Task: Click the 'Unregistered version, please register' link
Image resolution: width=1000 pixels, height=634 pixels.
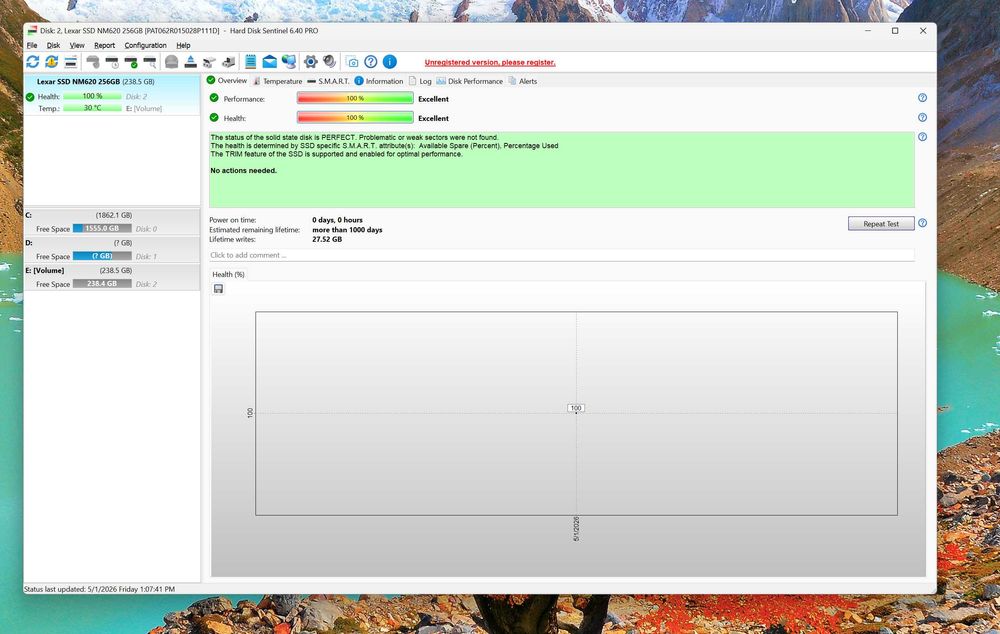Action: pyautogui.click(x=490, y=63)
